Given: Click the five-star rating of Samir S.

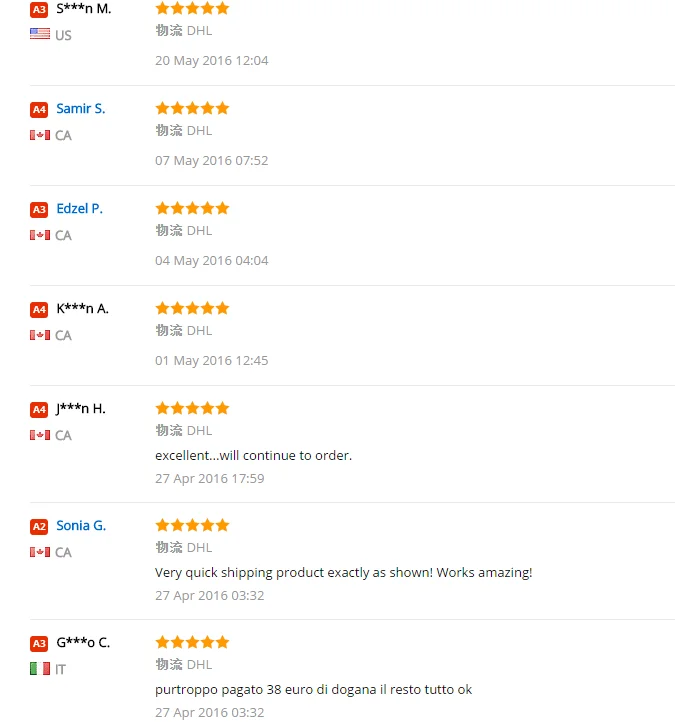Looking at the screenshot, I should pyautogui.click(x=192, y=108).
